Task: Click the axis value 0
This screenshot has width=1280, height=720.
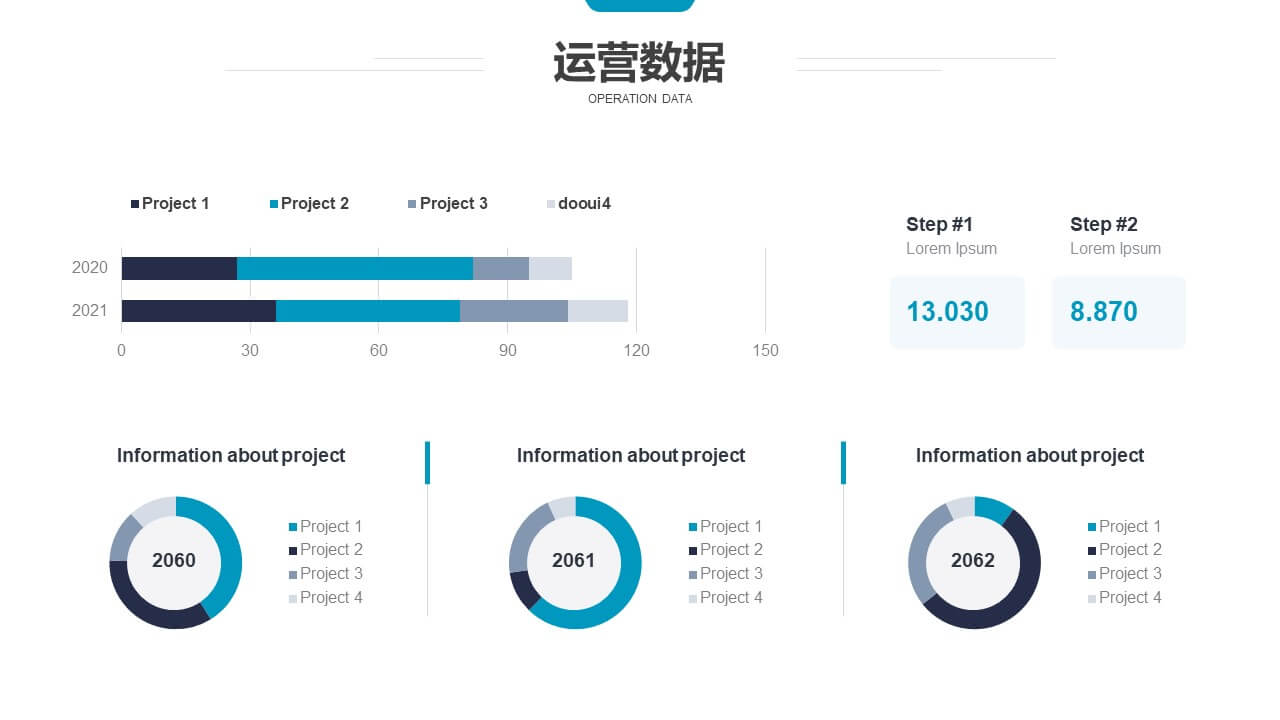Action: click(122, 351)
